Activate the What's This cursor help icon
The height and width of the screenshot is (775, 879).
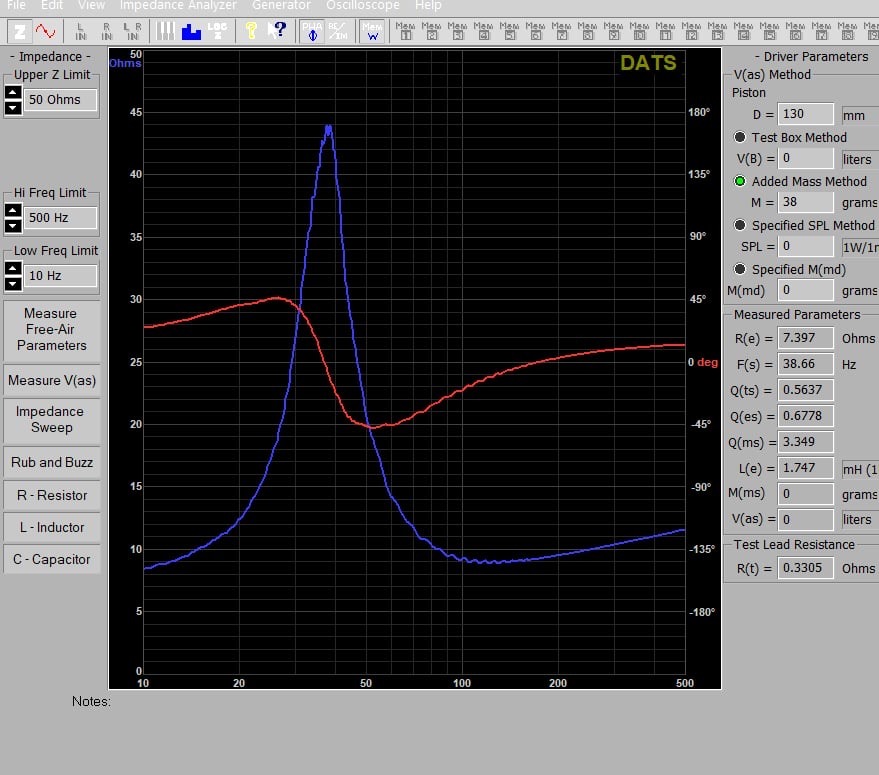point(277,31)
